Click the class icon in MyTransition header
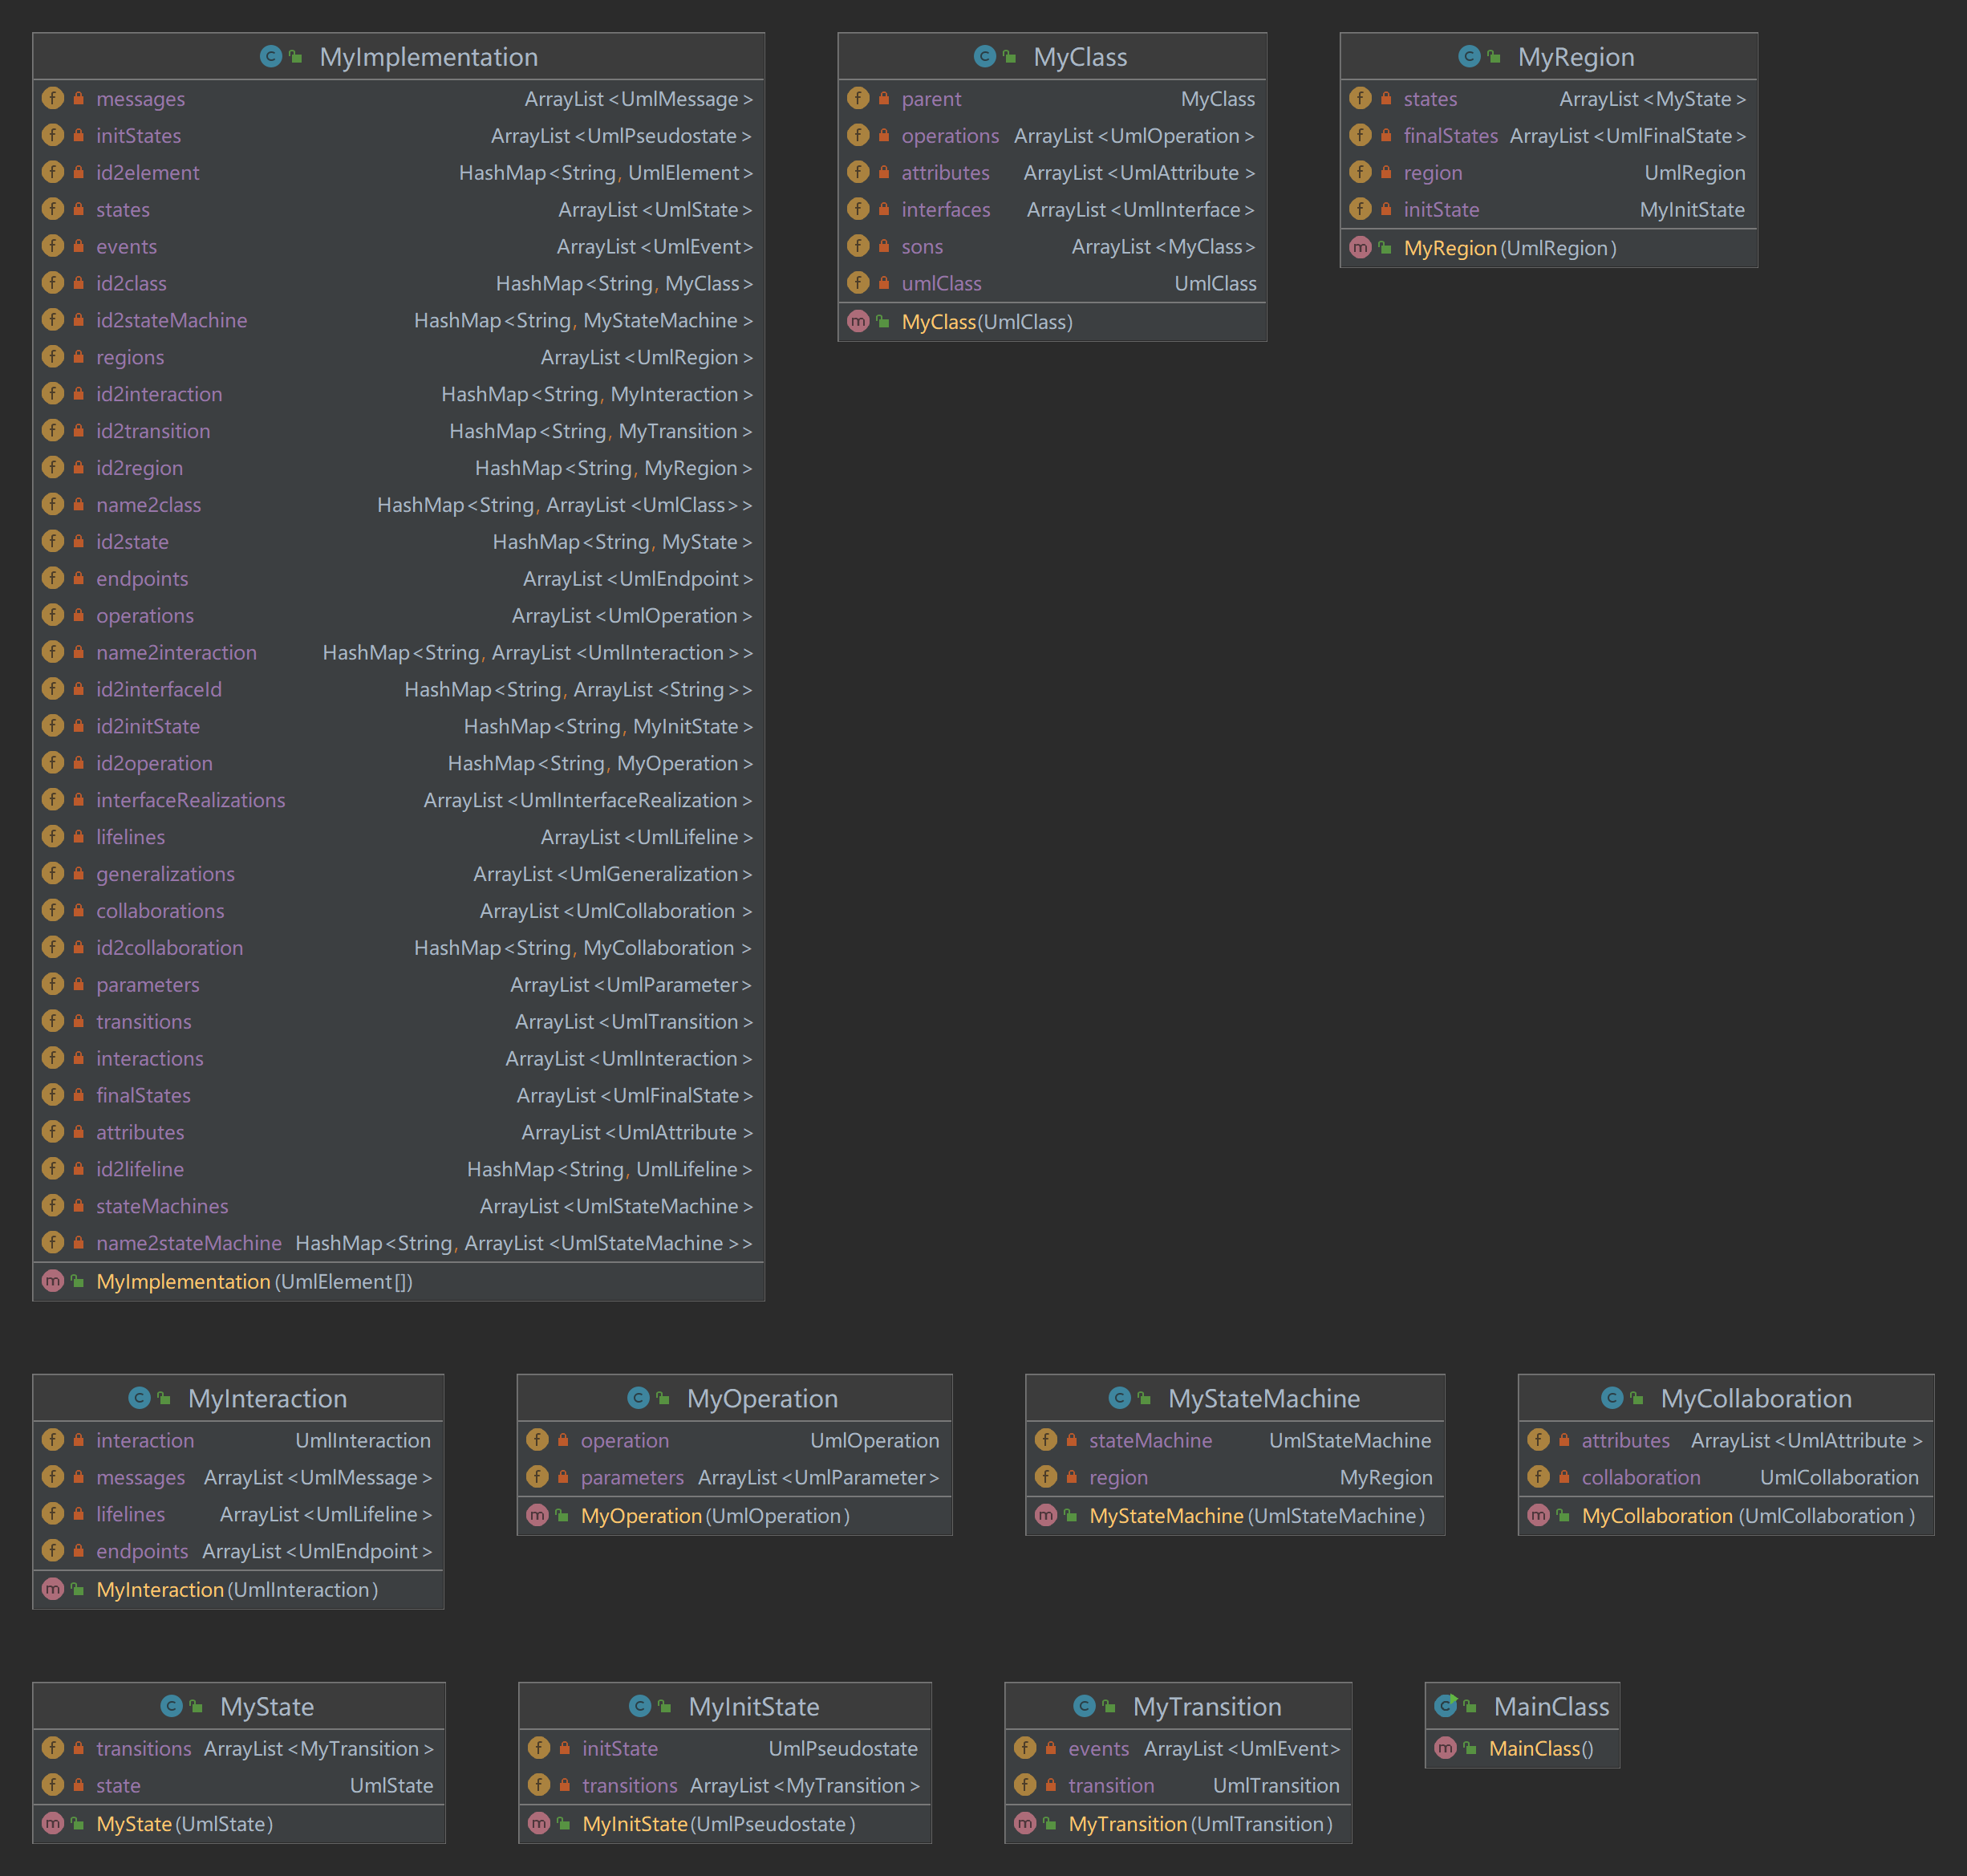Screen dimensions: 1967x1876 point(1084,1706)
